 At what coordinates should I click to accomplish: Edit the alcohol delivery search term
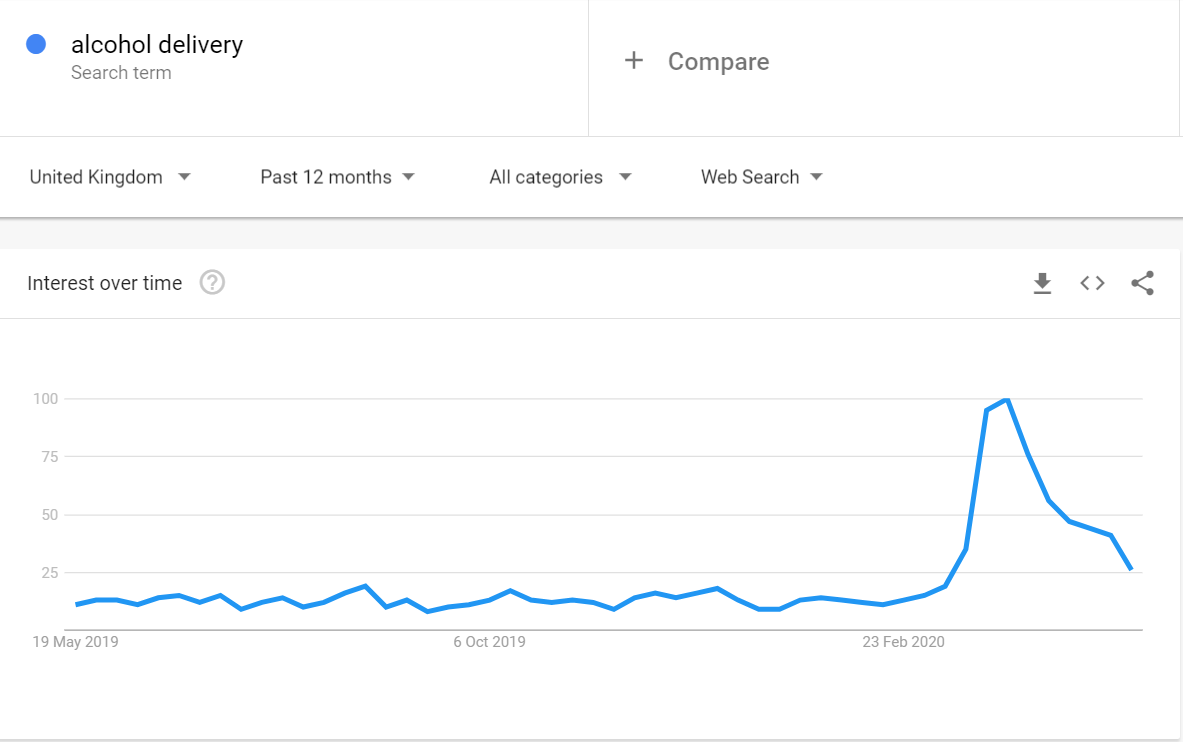(157, 45)
